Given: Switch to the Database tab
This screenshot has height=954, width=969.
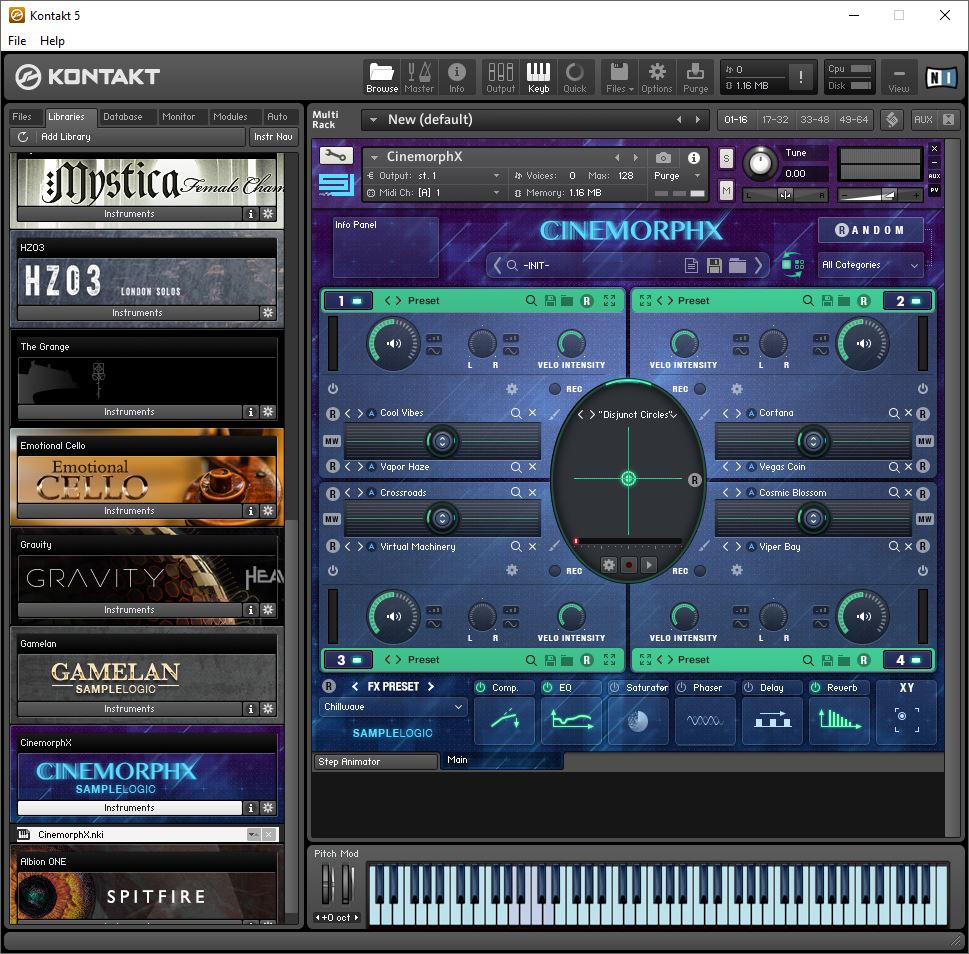Looking at the screenshot, I should tap(122, 117).
